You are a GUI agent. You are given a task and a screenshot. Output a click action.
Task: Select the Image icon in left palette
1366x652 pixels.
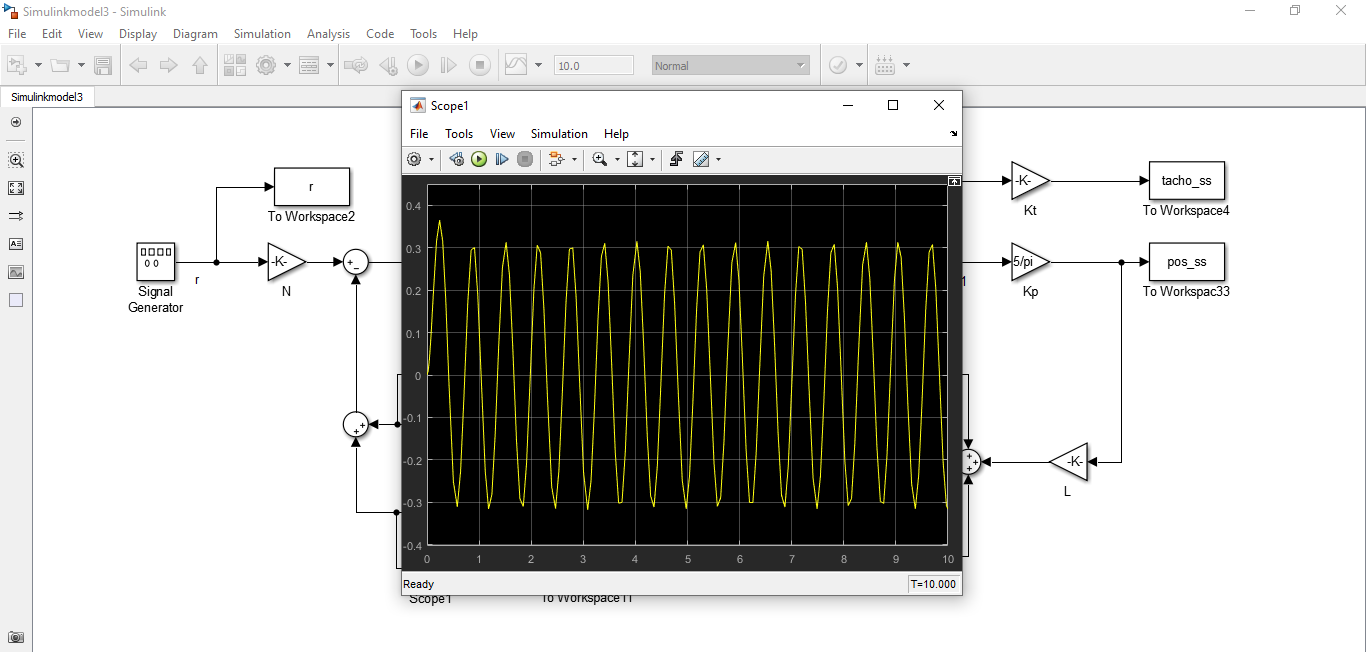16,272
